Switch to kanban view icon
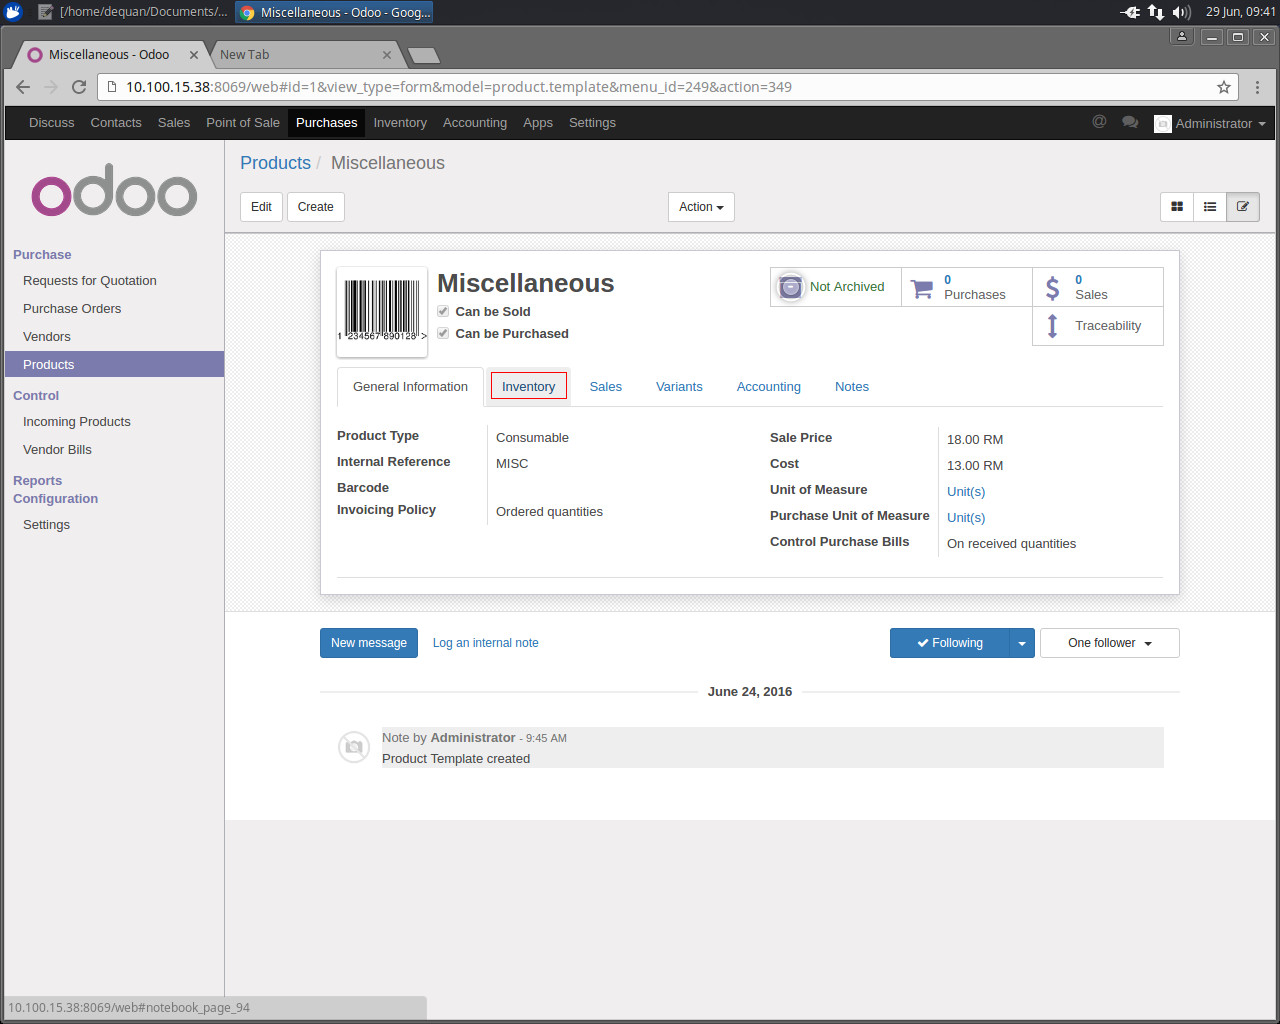 (x=1177, y=207)
